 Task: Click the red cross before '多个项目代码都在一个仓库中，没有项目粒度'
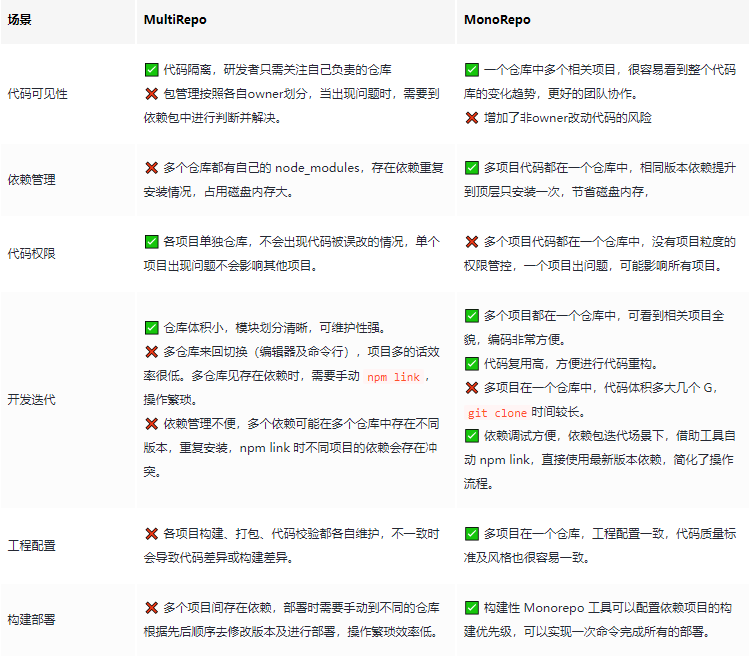(x=471, y=242)
